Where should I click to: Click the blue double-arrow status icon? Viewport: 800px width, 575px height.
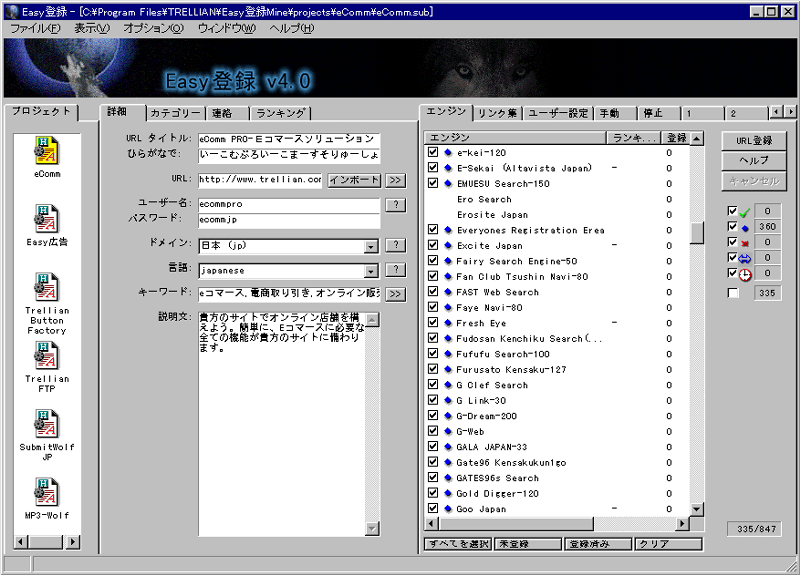point(745,259)
